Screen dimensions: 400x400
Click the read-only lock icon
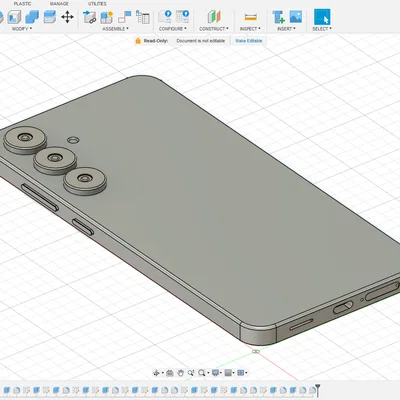(x=138, y=41)
